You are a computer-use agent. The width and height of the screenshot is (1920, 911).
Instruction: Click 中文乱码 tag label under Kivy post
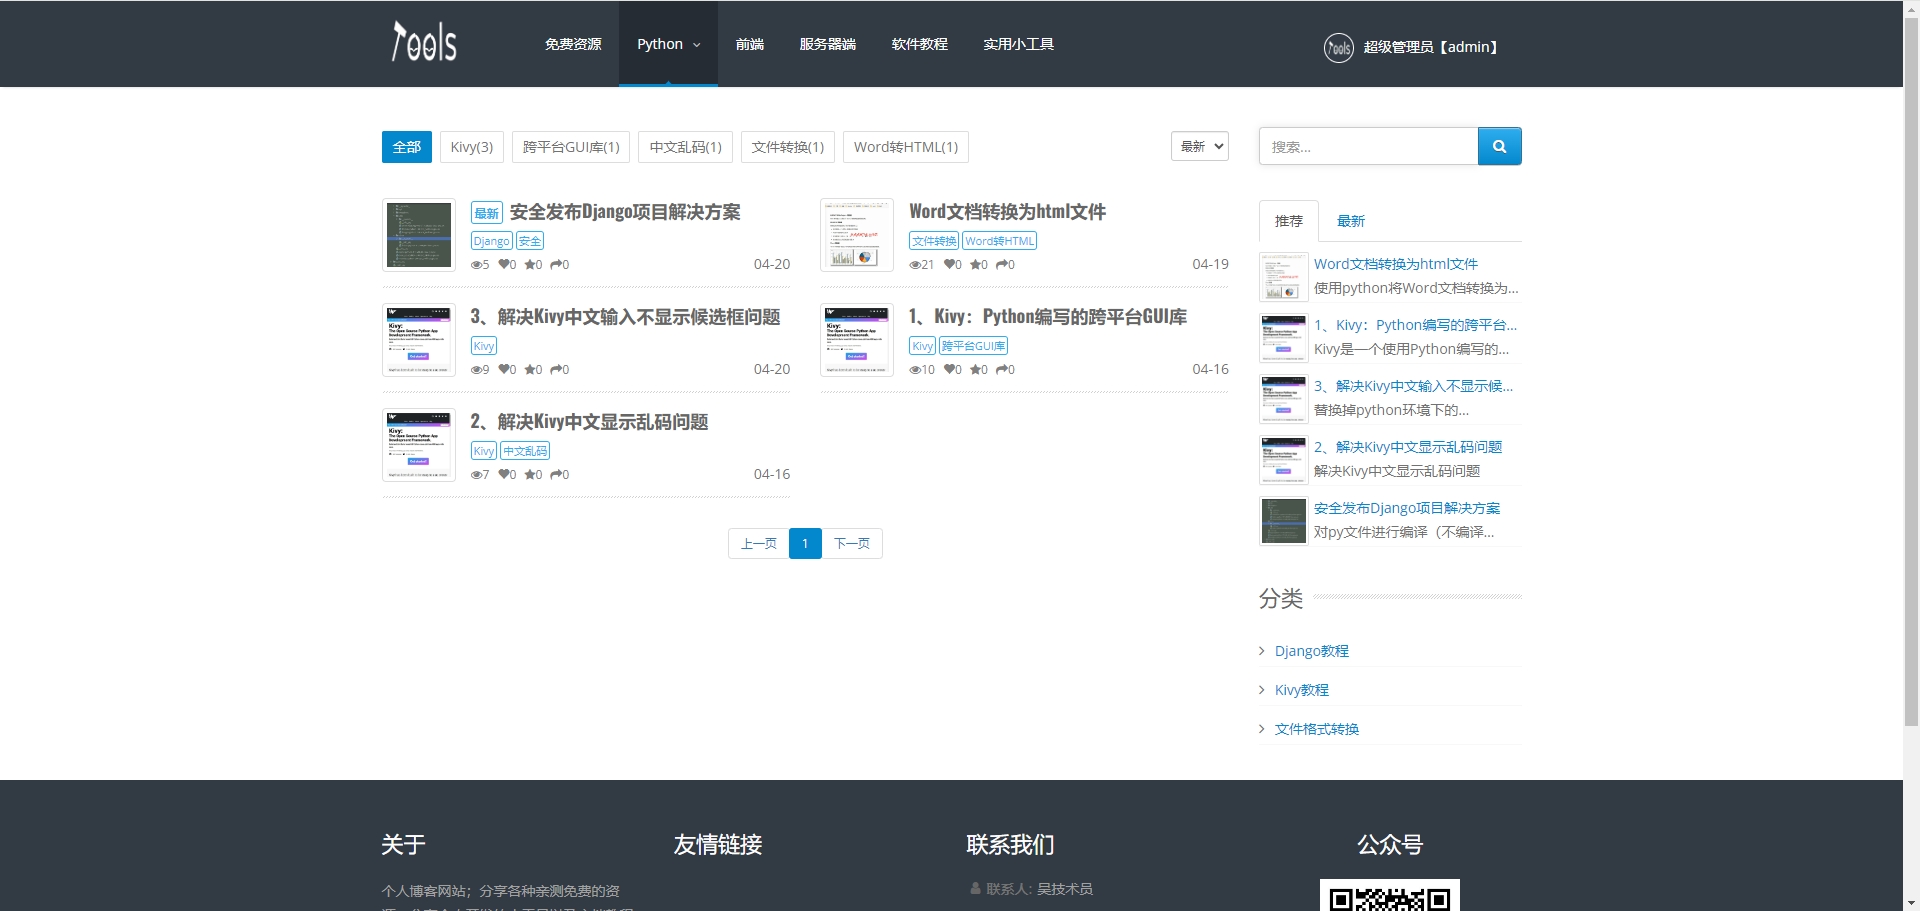click(525, 451)
